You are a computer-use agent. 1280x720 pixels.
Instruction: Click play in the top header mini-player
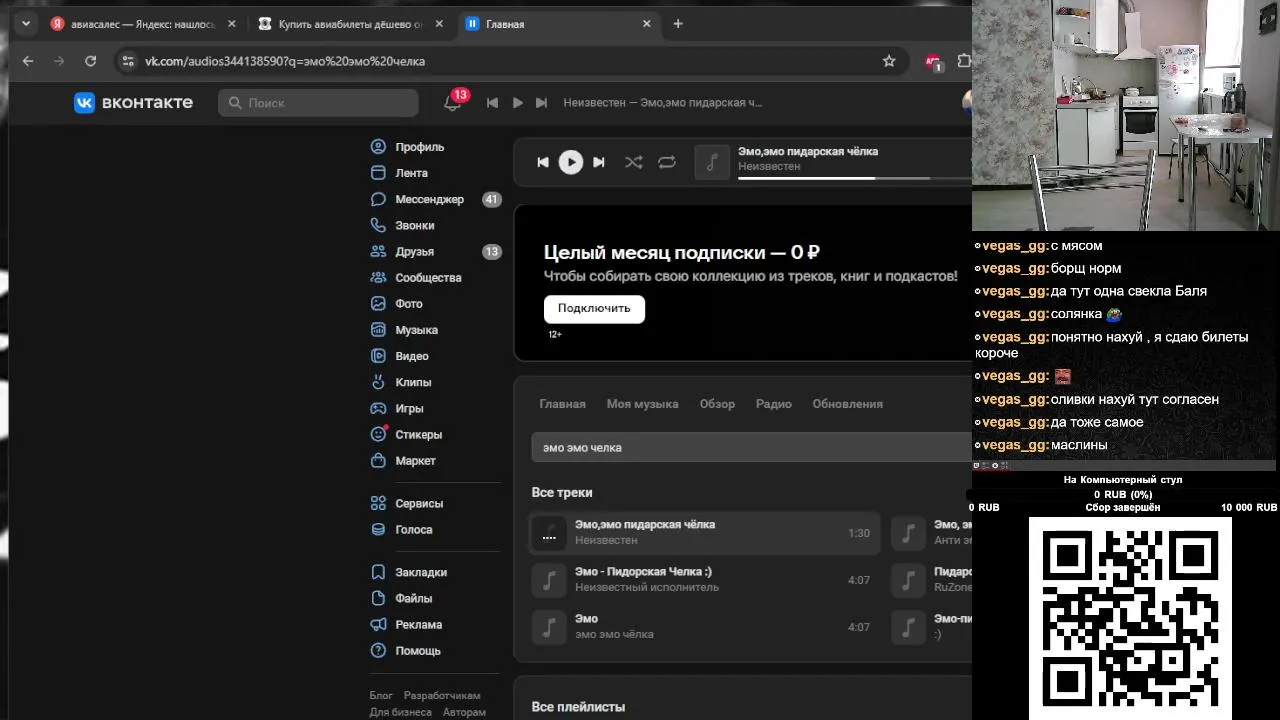tap(517, 102)
